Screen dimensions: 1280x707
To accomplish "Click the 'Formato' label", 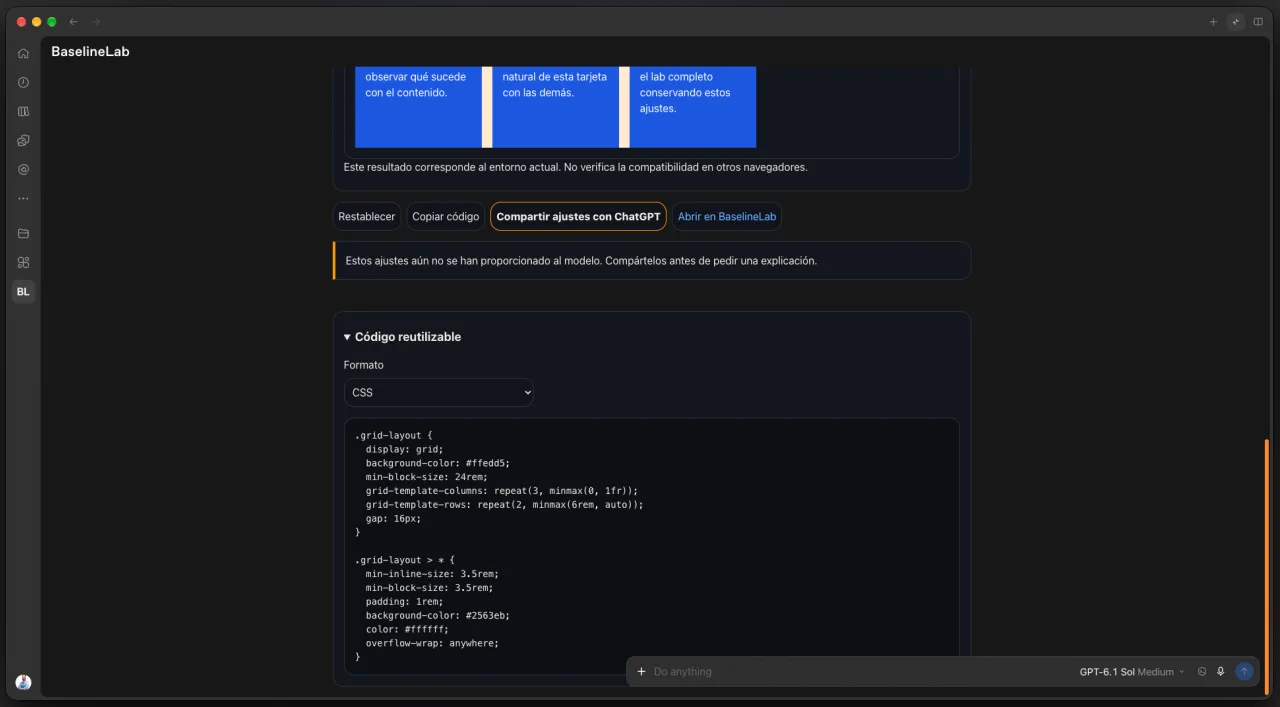I will pyautogui.click(x=364, y=365).
